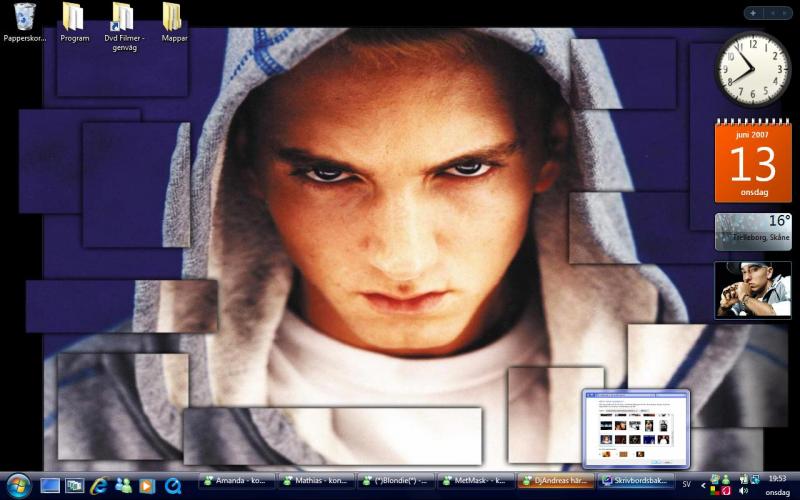Click Show Desktop in Quick Launch
The width and height of the screenshot is (800, 500).
tap(50, 485)
